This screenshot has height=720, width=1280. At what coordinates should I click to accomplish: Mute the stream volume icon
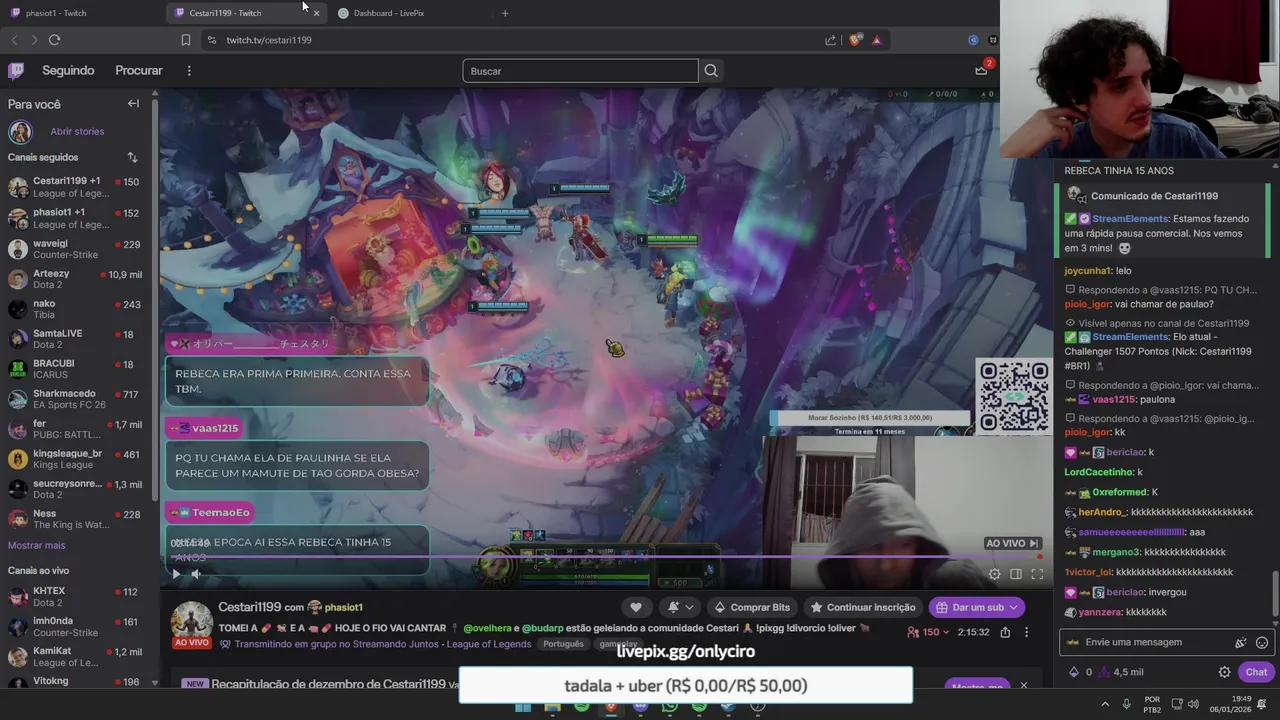click(x=196, y=574)
